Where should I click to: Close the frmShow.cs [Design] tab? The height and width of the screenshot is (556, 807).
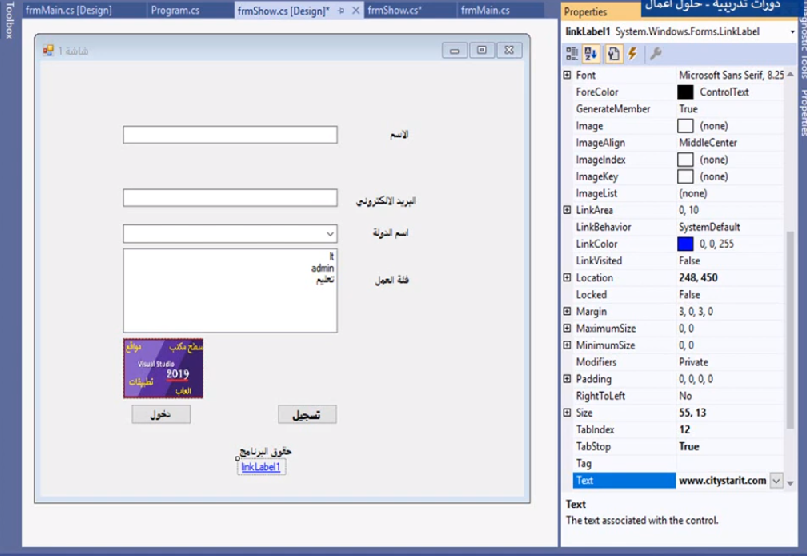[x=356, y=10]
